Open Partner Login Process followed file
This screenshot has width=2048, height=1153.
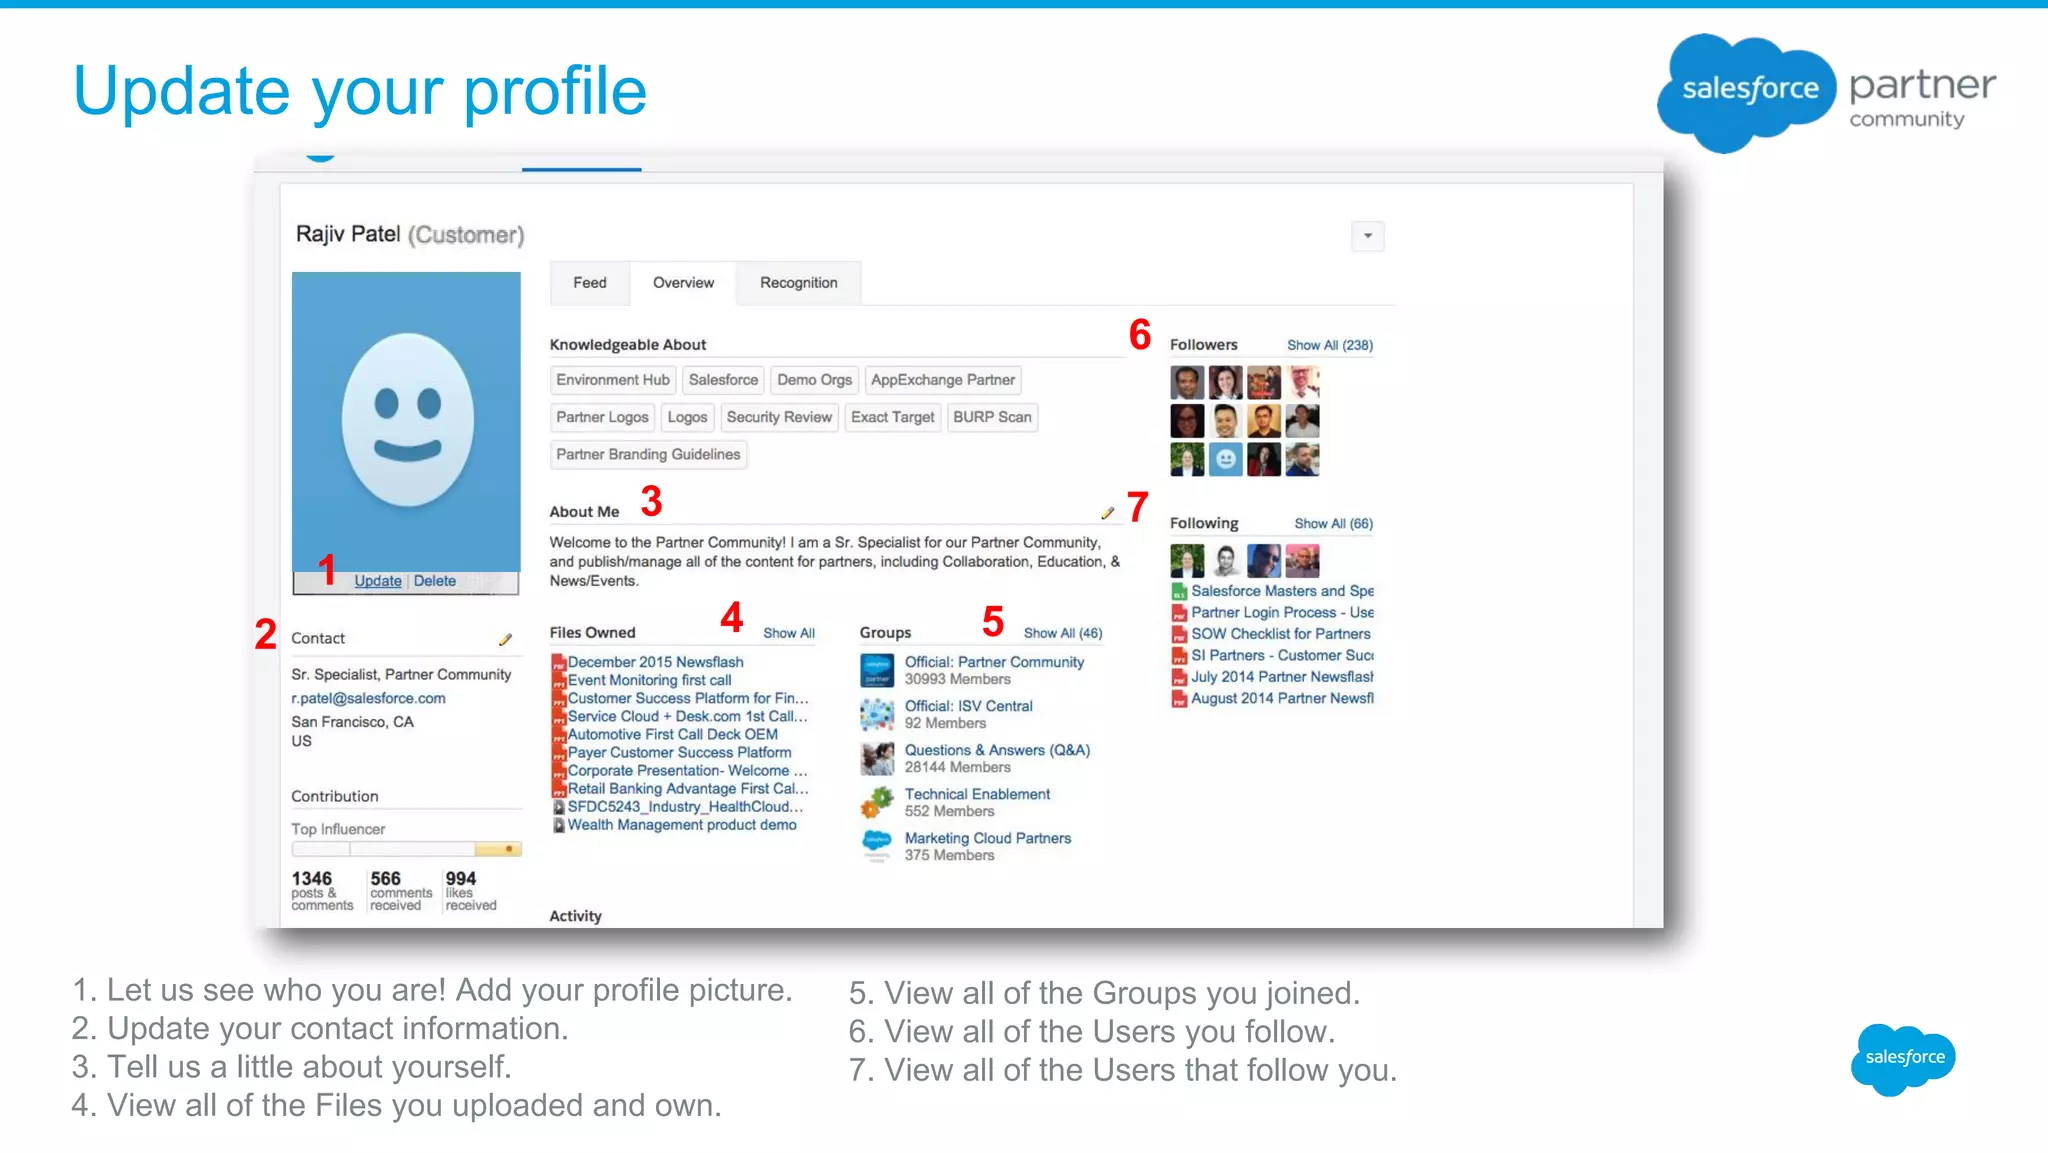click(1282, 613)
